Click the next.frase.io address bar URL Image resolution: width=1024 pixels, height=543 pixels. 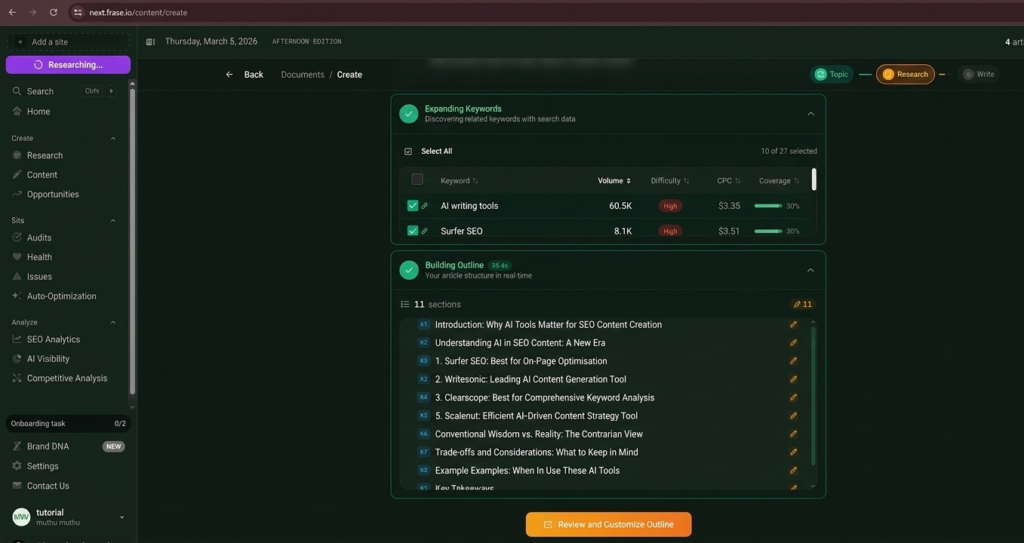pyautogui.click(x=138, y=12)
